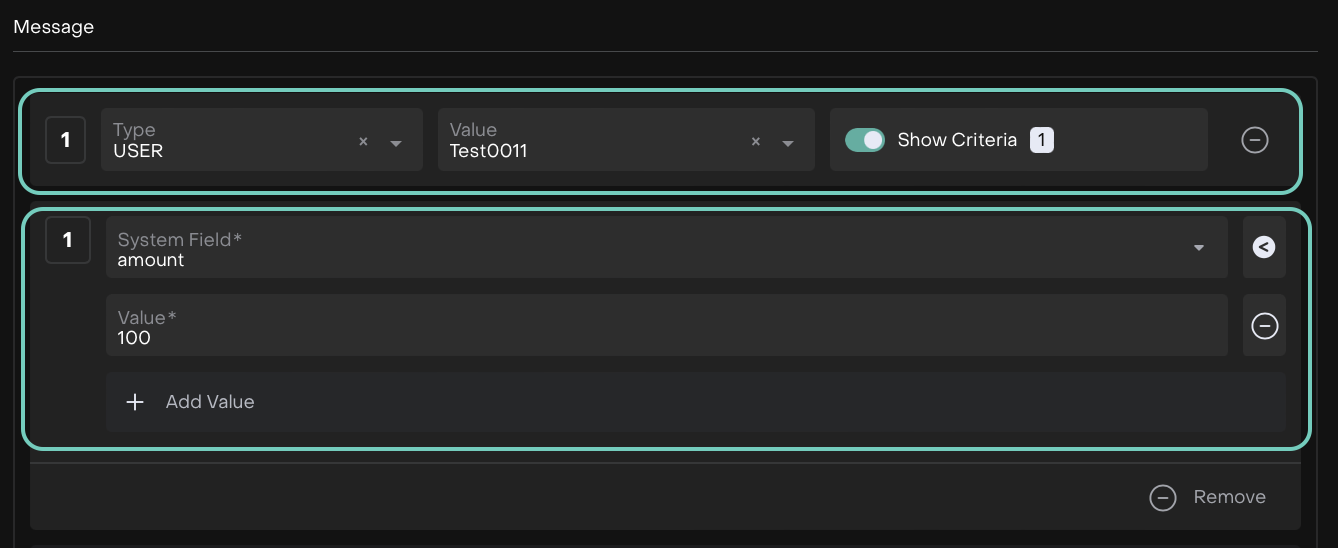Remove the 100 criteria value
The width and height of the screenshot is (1338, 548).
coord(1264,326)
